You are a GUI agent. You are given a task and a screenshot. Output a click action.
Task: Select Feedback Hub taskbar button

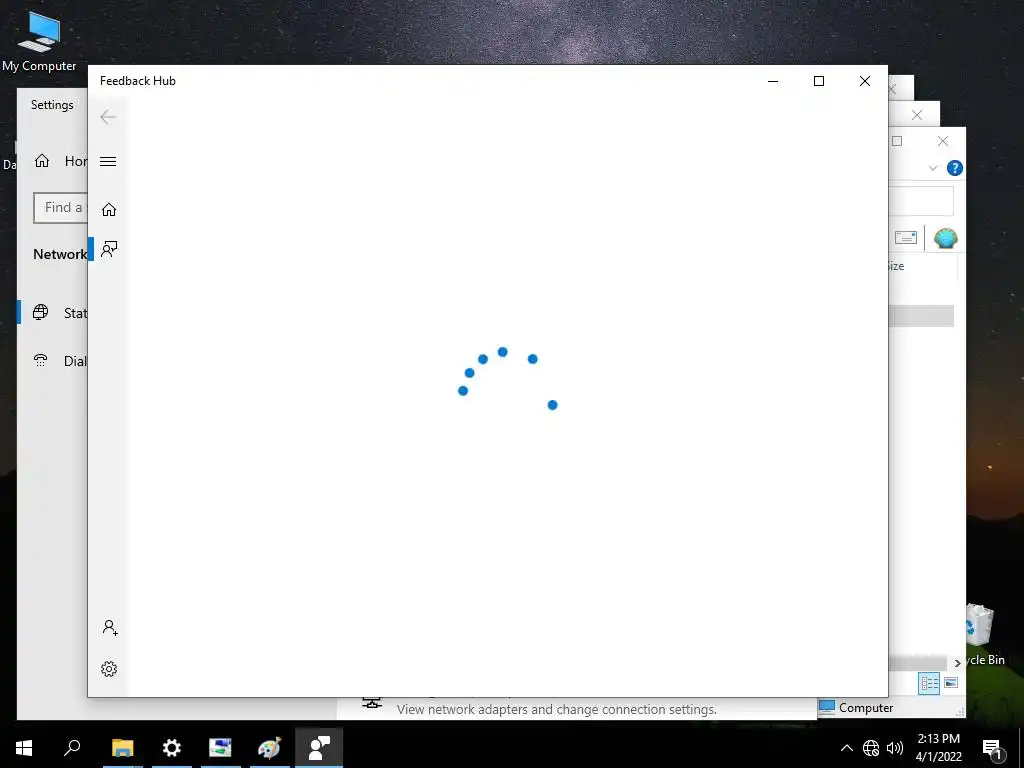(319, 748)
